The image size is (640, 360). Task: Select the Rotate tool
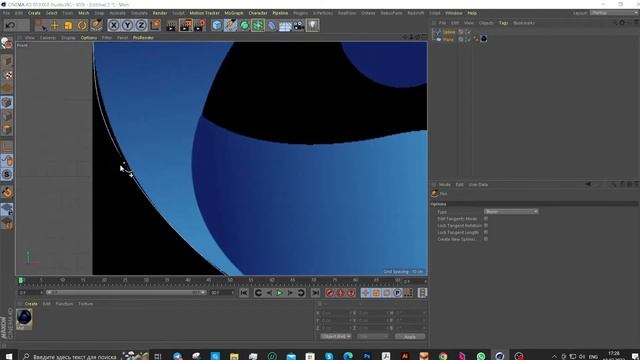[x=82, y=25]
